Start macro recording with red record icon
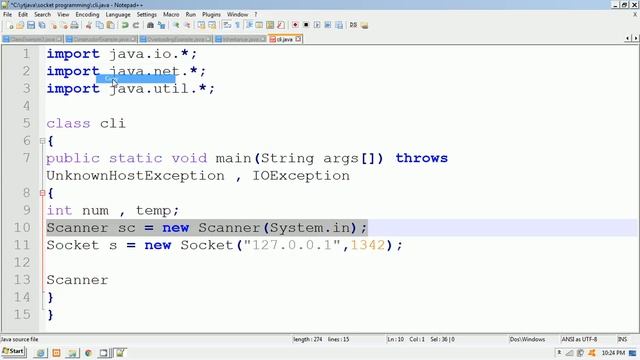640x360 pixels. [x=295, y=25]
